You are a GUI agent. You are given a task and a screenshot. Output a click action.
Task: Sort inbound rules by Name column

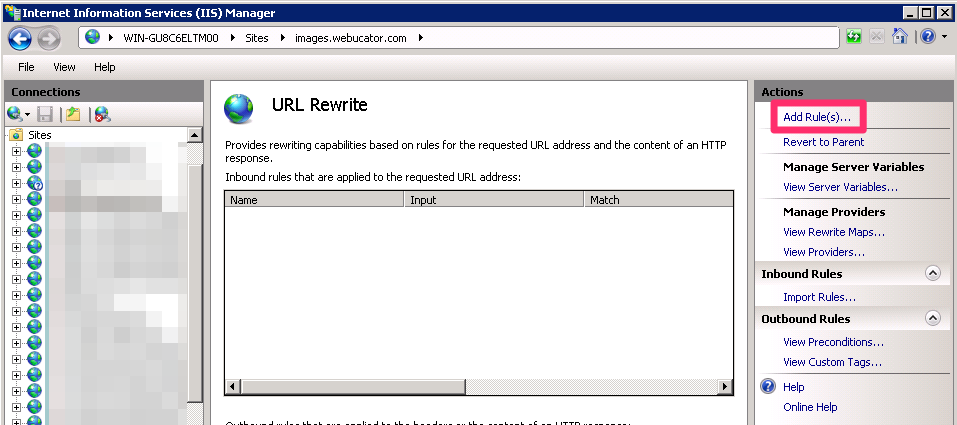coord(314,200)
